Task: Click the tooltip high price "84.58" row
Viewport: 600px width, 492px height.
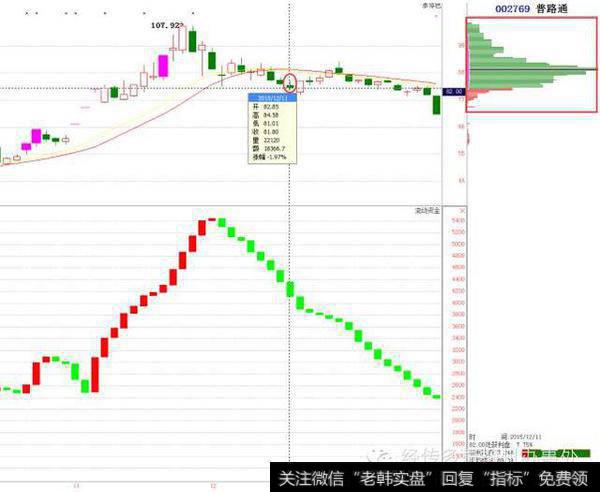Action: [266, 115]
